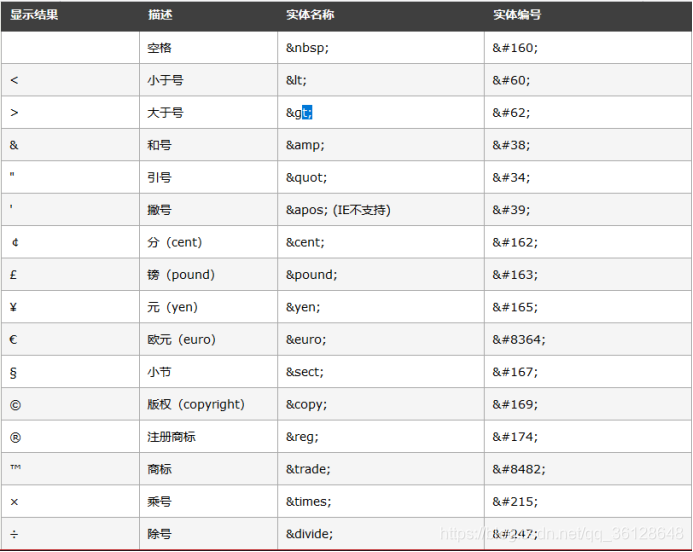Click the &#162; entity number
Viewport: 693px width, 552px height.
515,242
